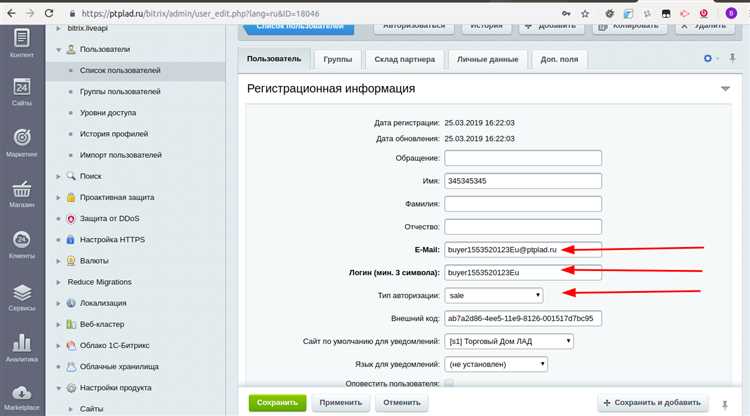This screenshot has height=416, width=750.
Task: Click the Веб-кластер icon
Action: (x=71, y=324)
